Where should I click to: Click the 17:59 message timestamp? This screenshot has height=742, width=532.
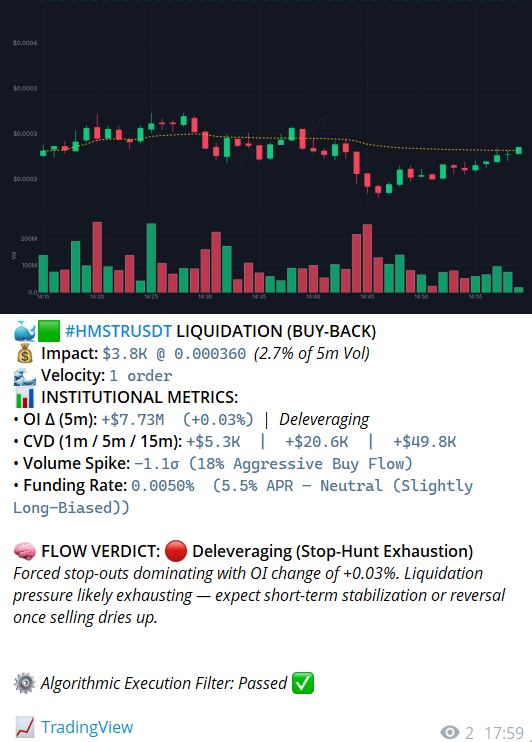point(504,733)
